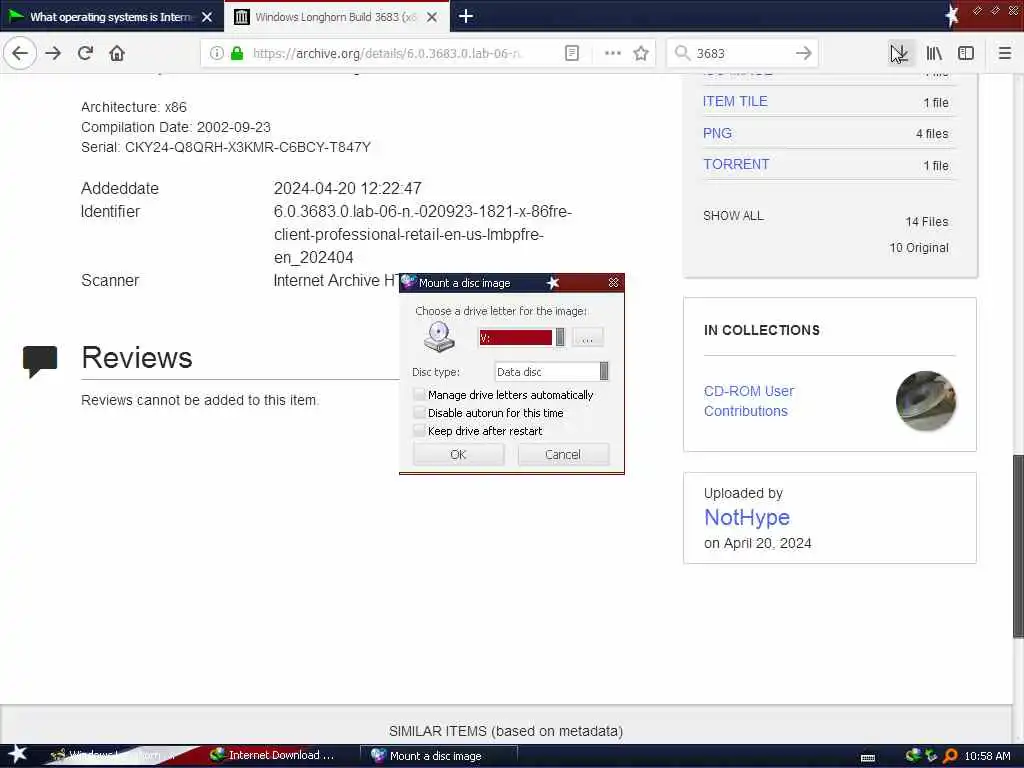This screenshot has height=768, width=1024.
Task: Click the 10:58 AM clock
Action: (x=987, y=756)
